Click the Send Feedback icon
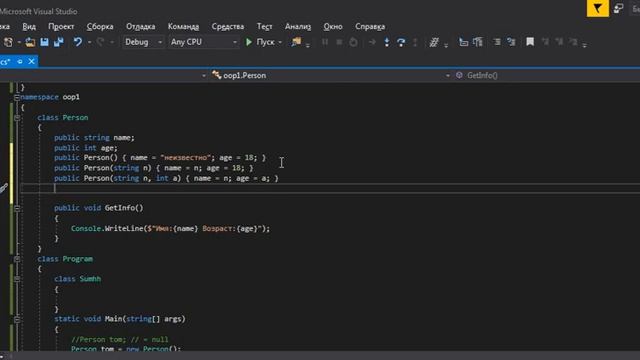 point(618,8)
